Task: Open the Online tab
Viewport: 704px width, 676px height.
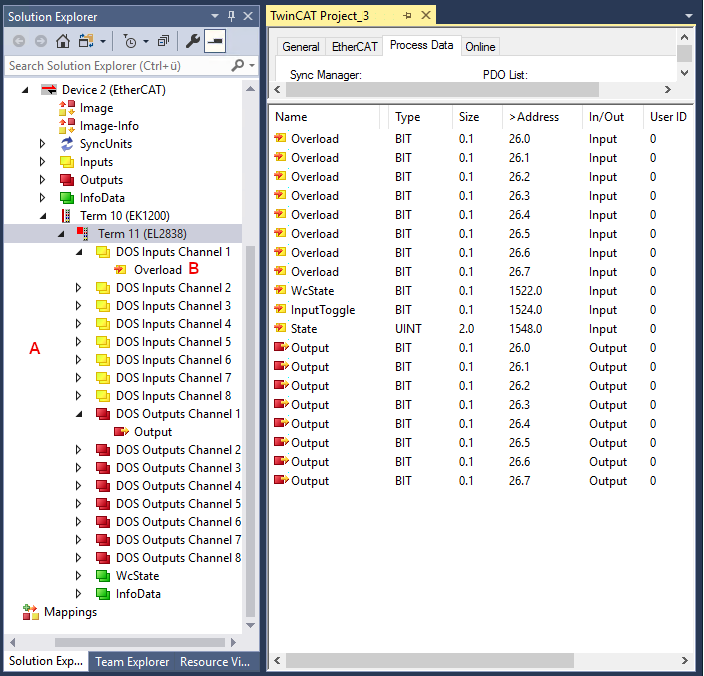Action: coord(480,46)
